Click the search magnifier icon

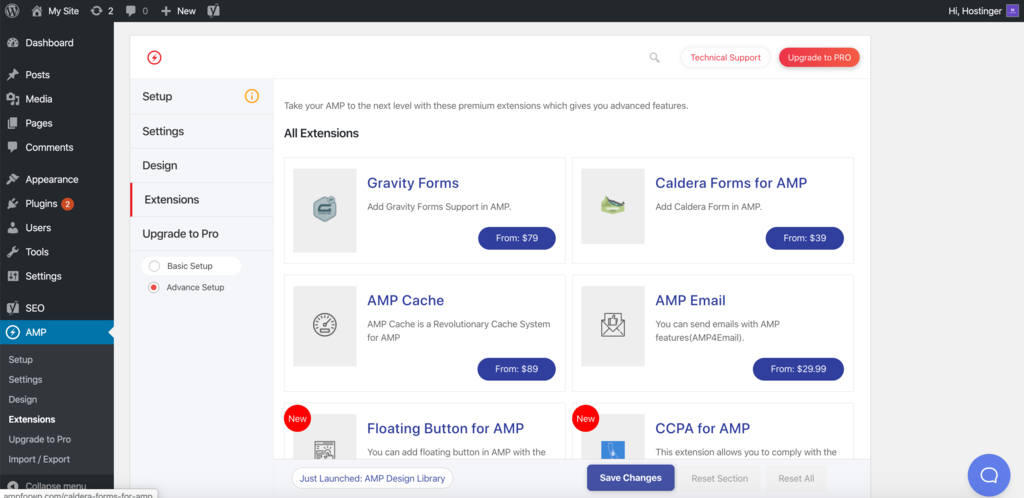coord(654,57)
